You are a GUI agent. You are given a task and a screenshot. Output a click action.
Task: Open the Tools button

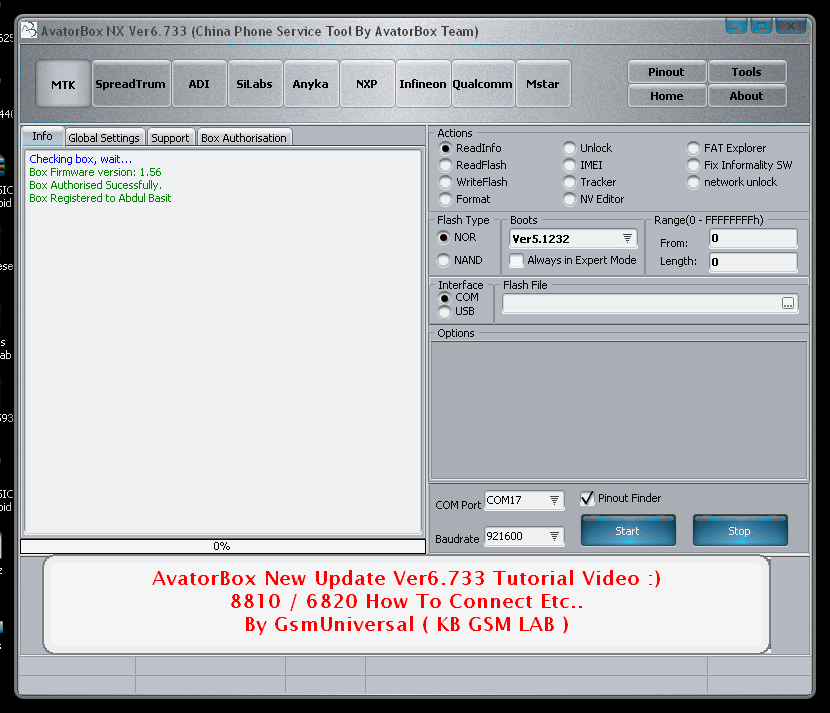coord(747,72)
